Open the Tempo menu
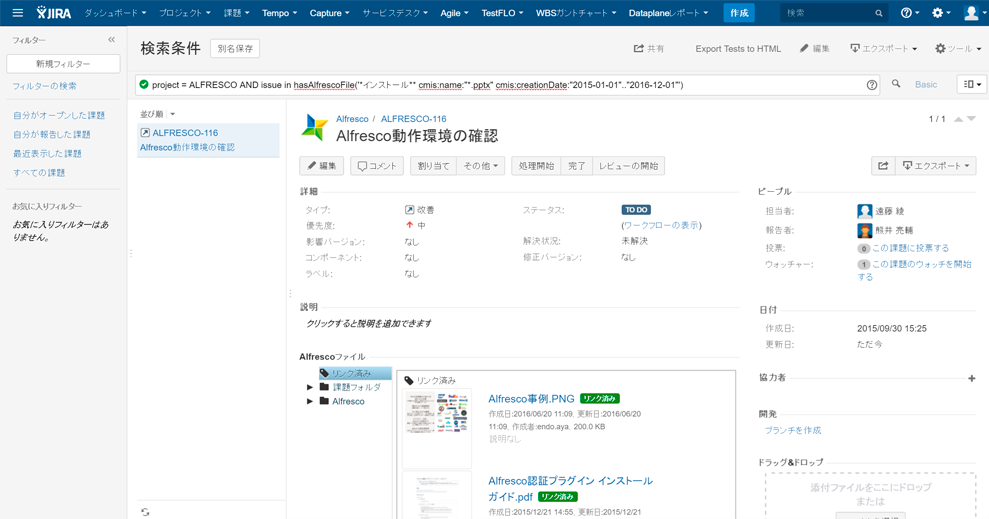 pos(279,13)
